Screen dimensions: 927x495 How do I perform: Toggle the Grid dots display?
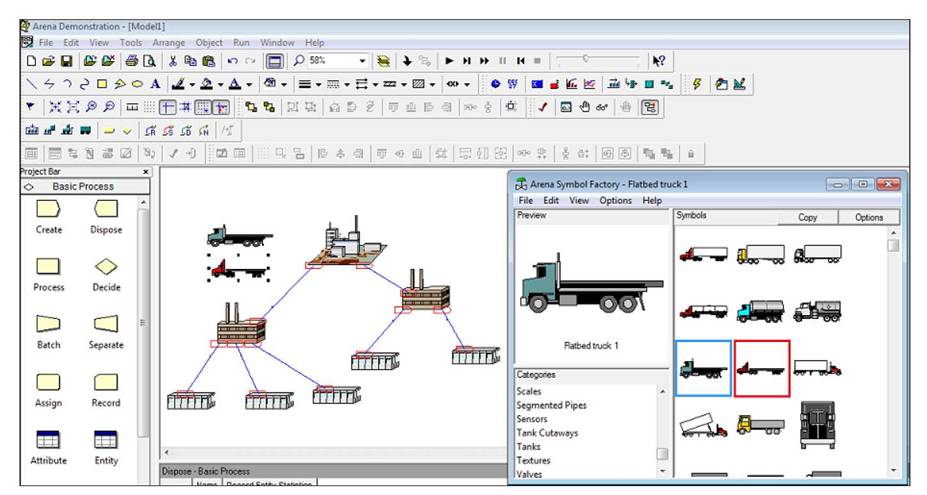[150, 107]
